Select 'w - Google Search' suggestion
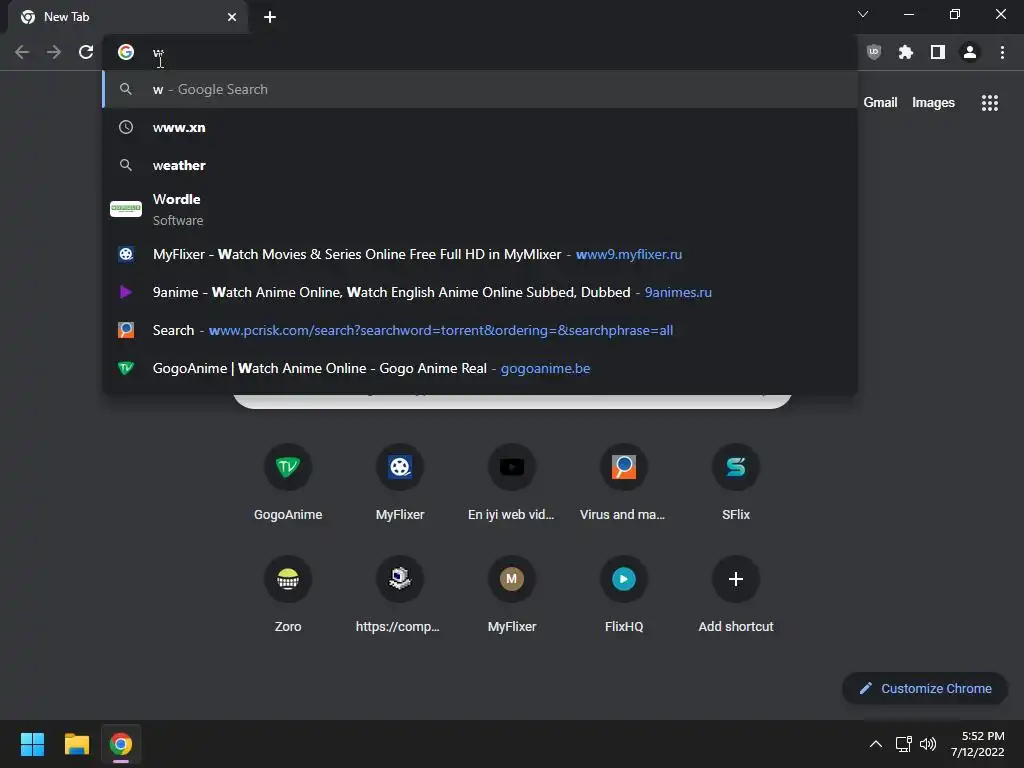This screenshot has width=1024, height=768. pyautogui.click(x=480, y=89)
